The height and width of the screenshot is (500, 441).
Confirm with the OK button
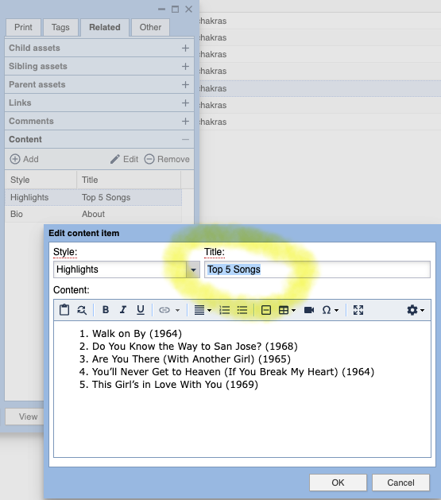(338, 483)
